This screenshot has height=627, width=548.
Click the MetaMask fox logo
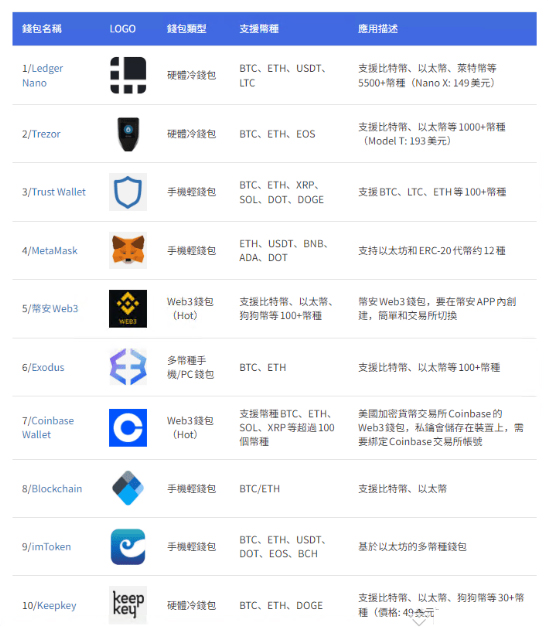(128, 250)
